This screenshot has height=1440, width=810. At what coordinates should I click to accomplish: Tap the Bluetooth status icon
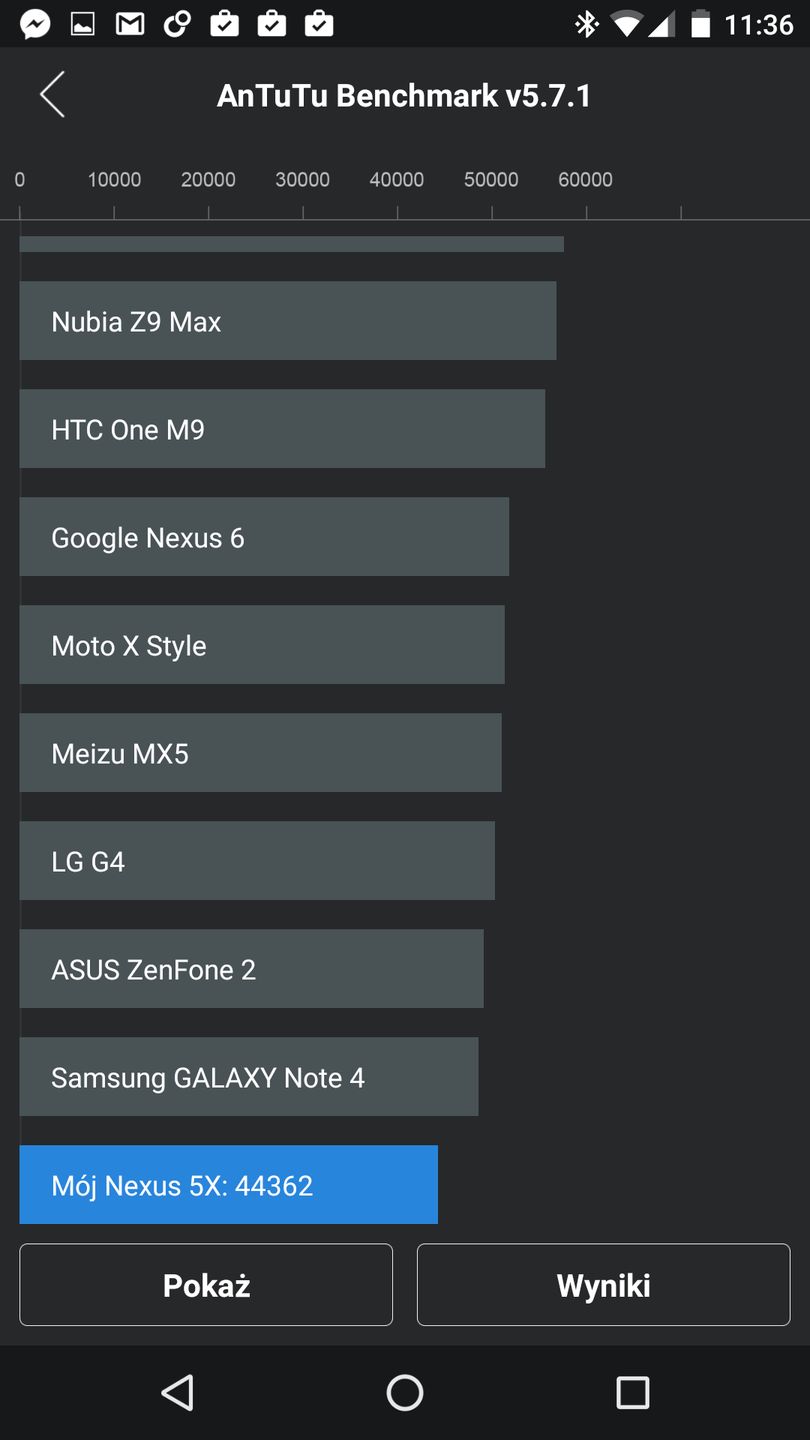585,24
